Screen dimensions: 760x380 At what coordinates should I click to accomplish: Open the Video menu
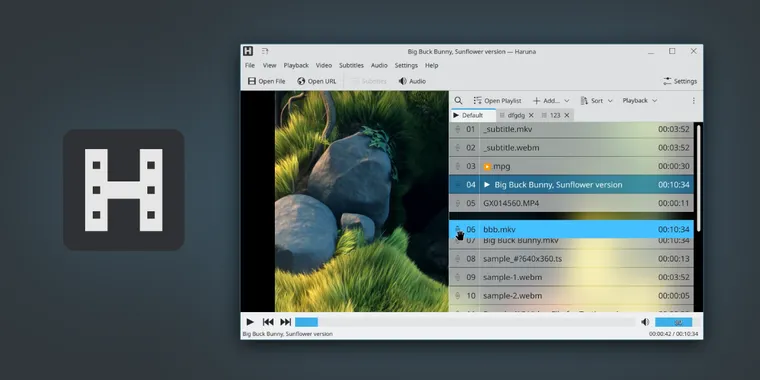(x=324, y=65)
